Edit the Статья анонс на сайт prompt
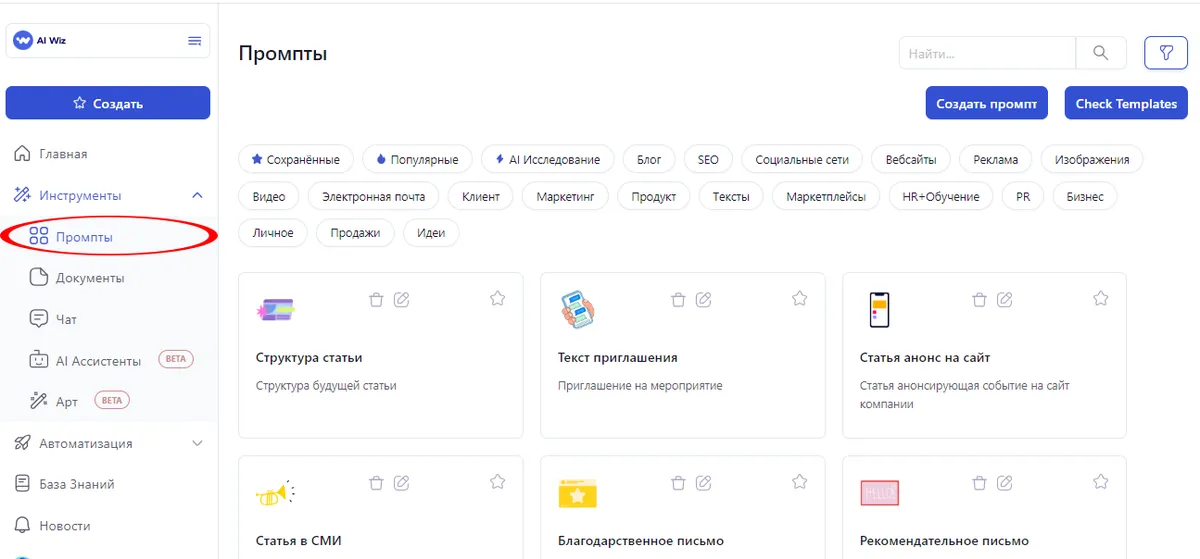 coord(1005,299)
